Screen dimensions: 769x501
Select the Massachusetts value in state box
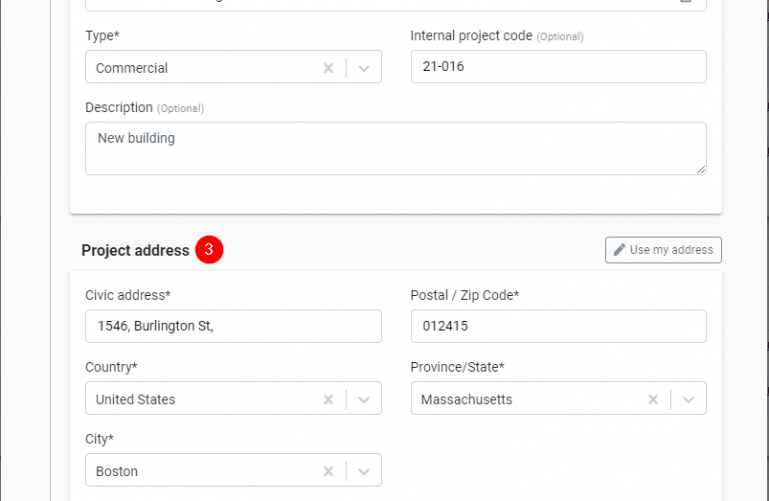[x=466, y=400]
